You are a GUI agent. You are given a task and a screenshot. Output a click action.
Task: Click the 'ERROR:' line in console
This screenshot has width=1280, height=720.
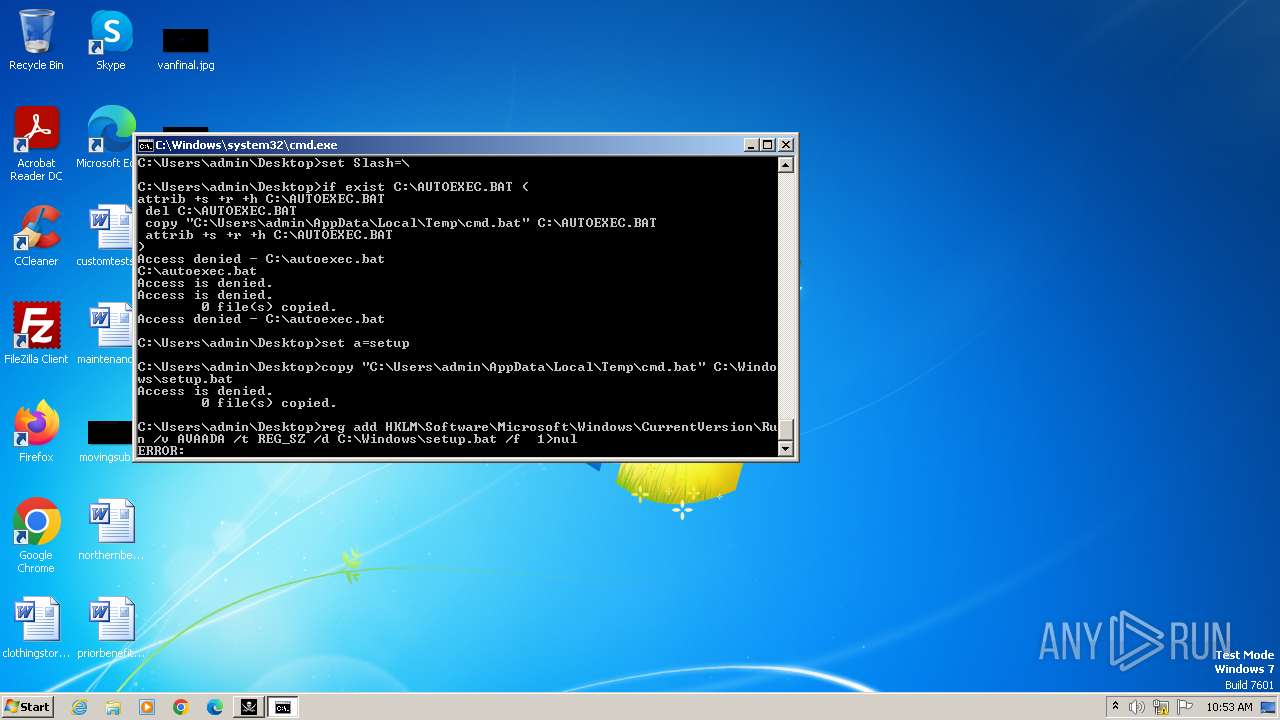coord(161,451)
